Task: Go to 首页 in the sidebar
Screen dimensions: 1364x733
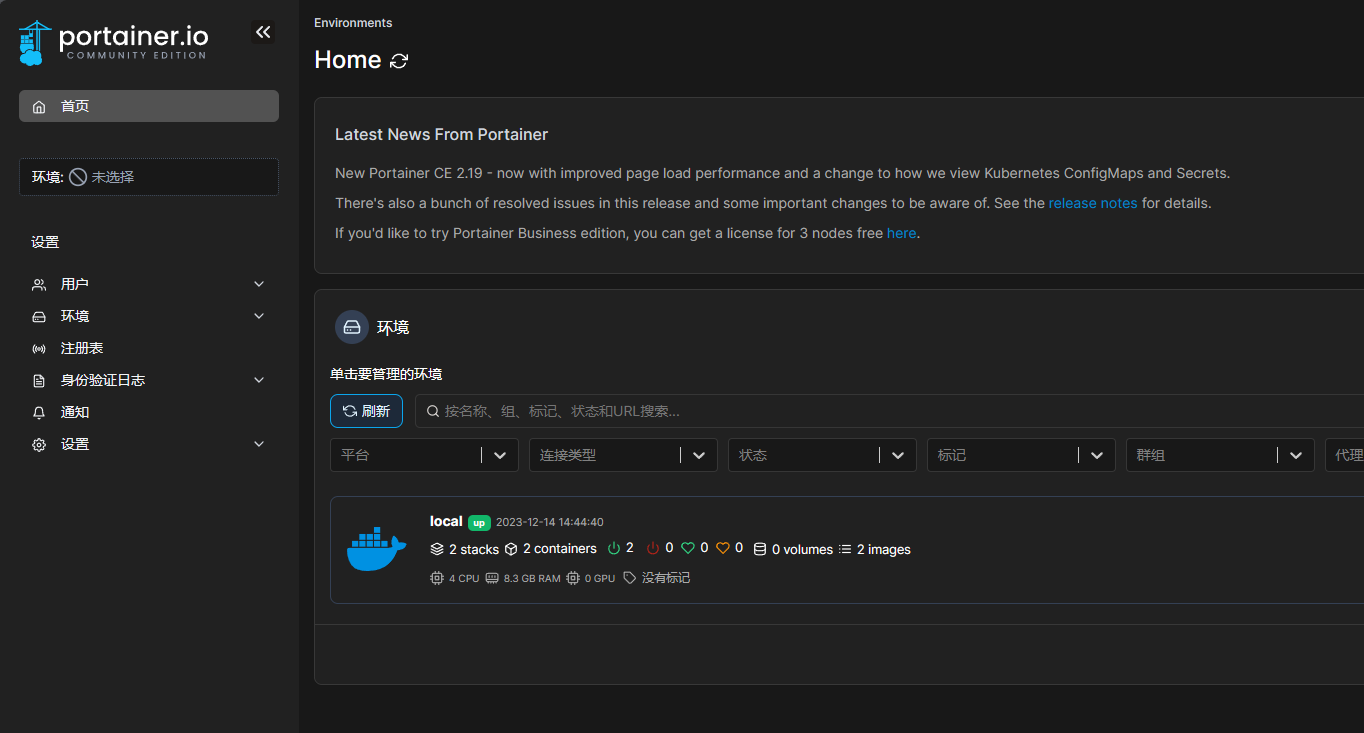Action: 149,106
